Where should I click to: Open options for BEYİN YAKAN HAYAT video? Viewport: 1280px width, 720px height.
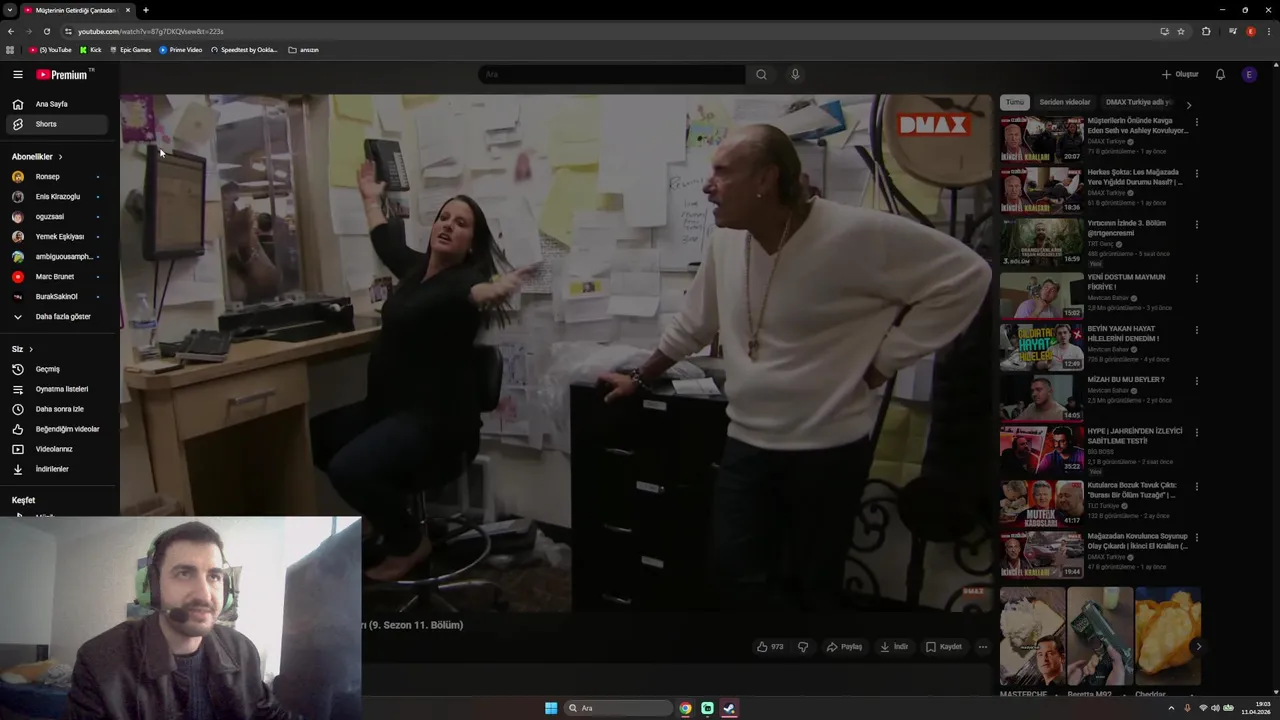click(x=1196, y=330)
